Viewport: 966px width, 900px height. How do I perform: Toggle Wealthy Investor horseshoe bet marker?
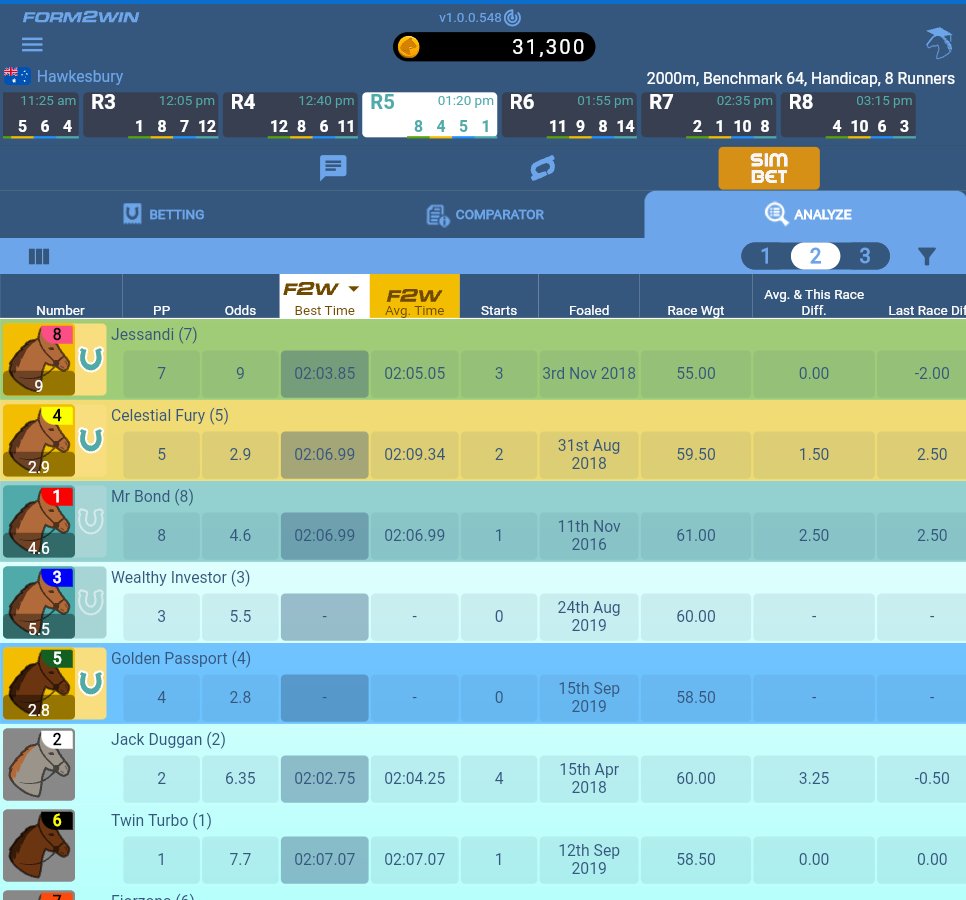91,602
